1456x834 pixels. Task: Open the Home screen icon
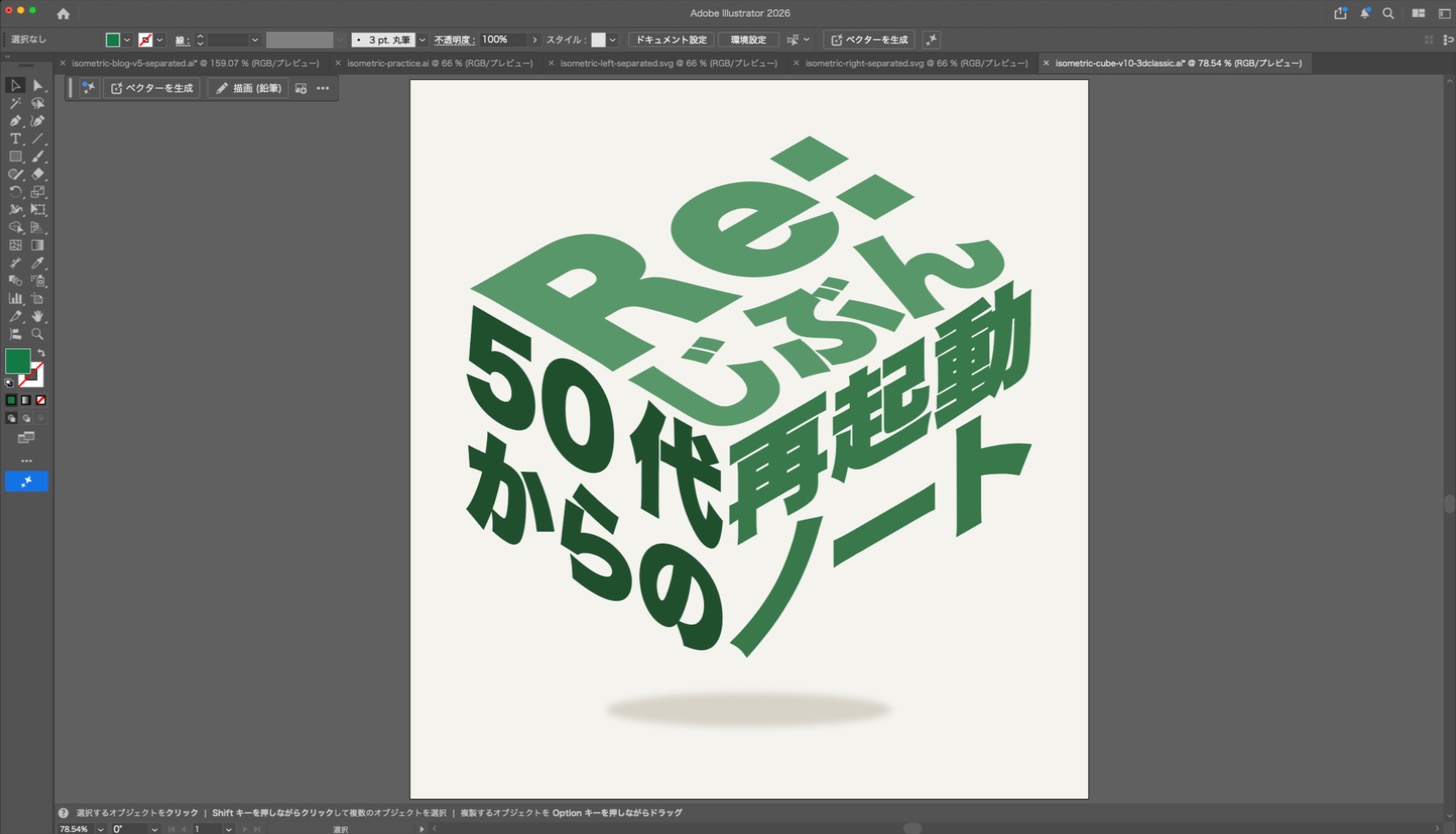tap(63, 13)
